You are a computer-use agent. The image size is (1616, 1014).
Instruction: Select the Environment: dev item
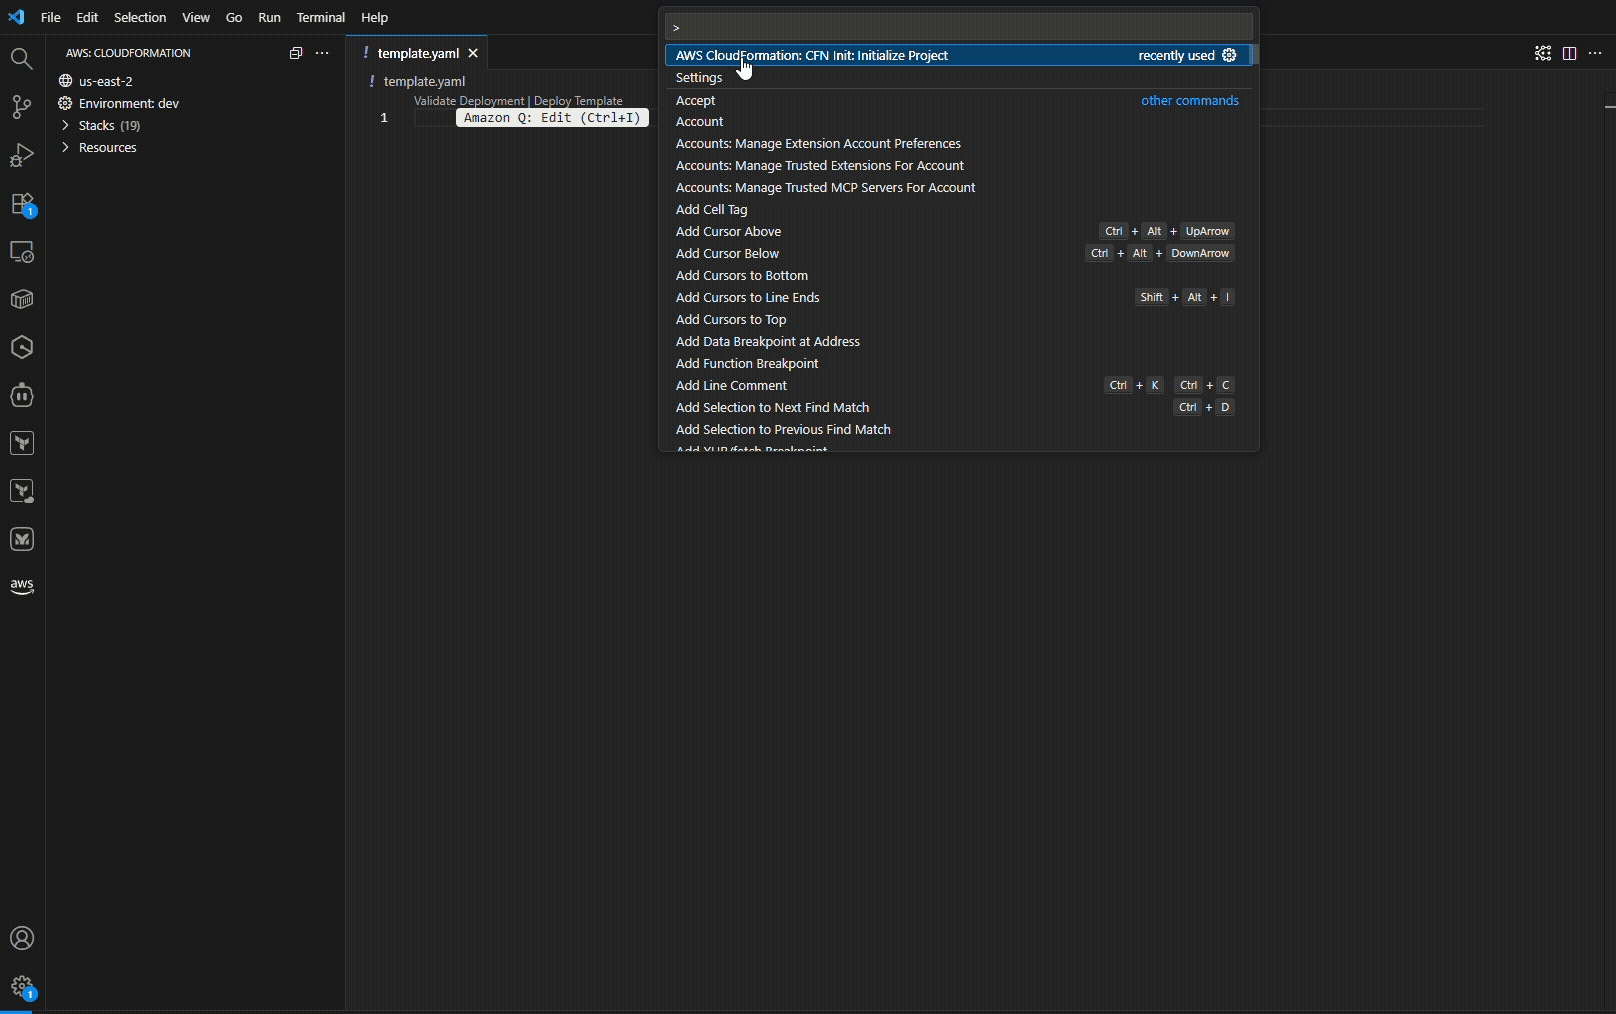(x=127, y=103)
